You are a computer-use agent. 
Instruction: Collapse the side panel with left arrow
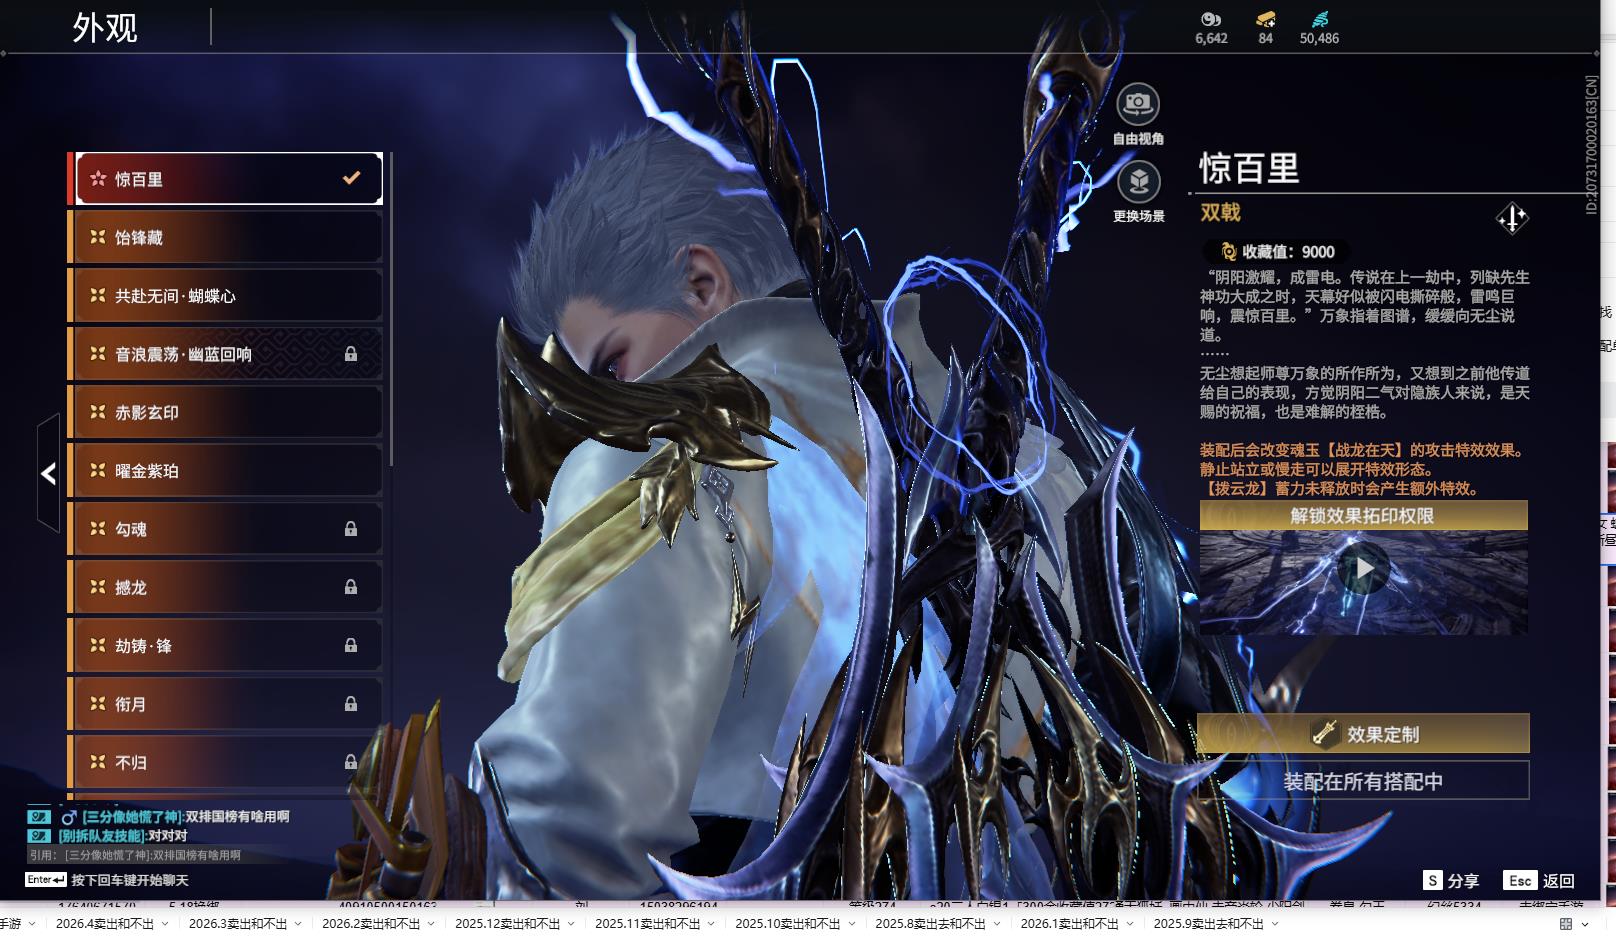pyautogui.click(x=48, y=474)
